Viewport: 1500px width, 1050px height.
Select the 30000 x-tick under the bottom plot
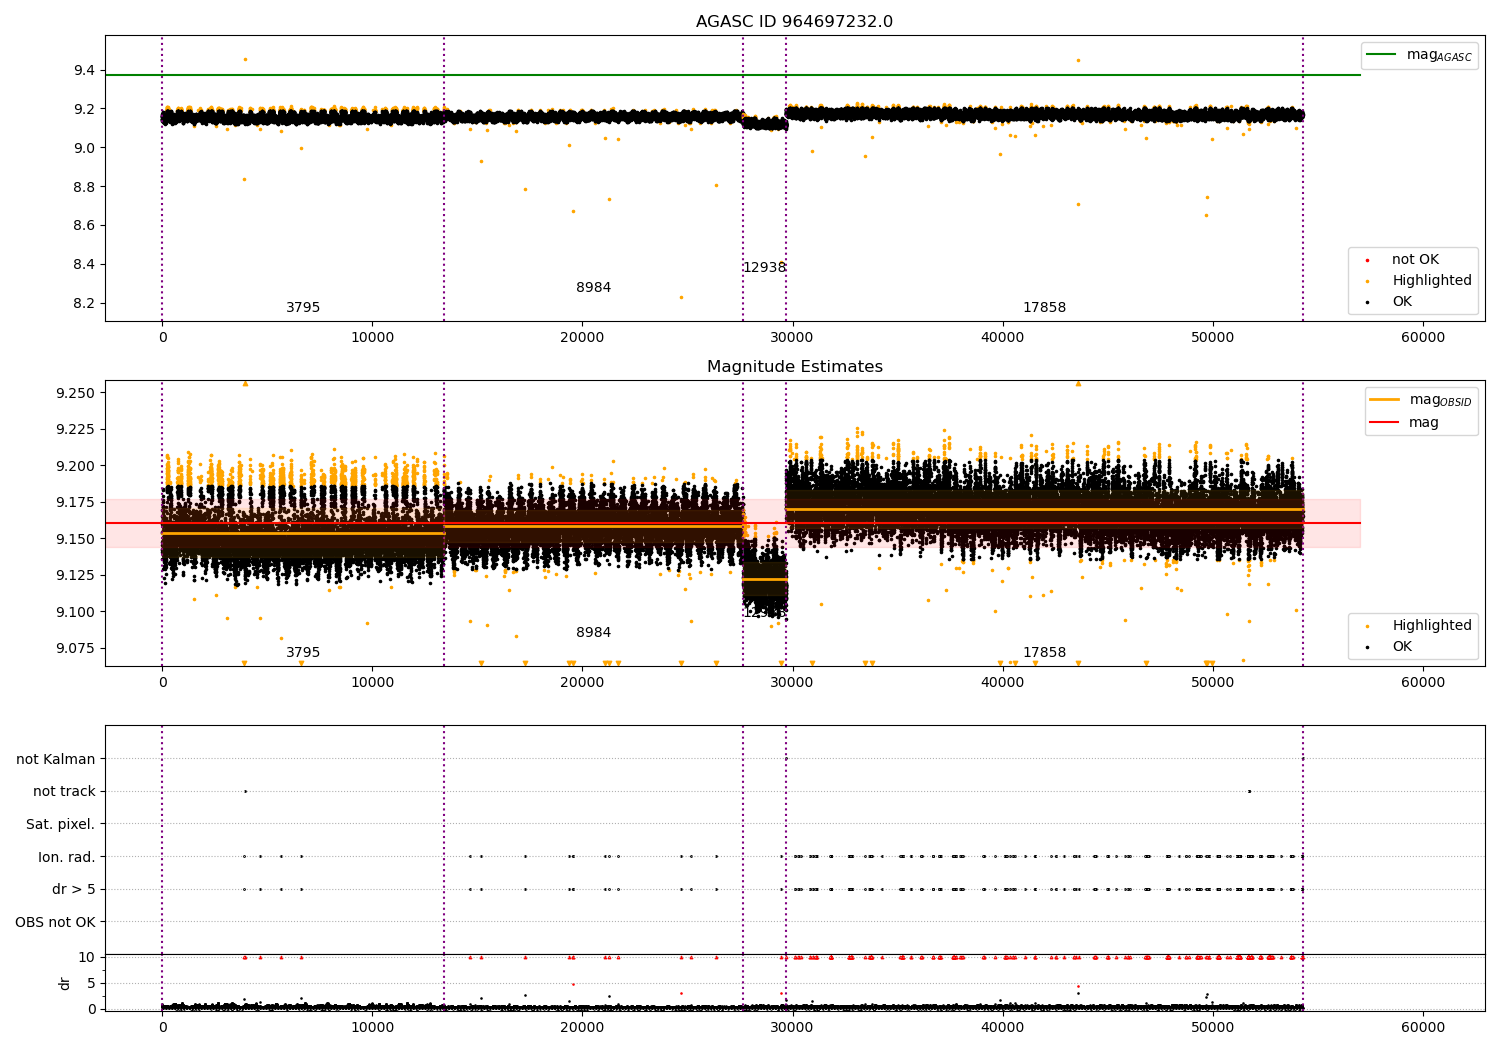pyautogui.click(x=792, y=1028)
